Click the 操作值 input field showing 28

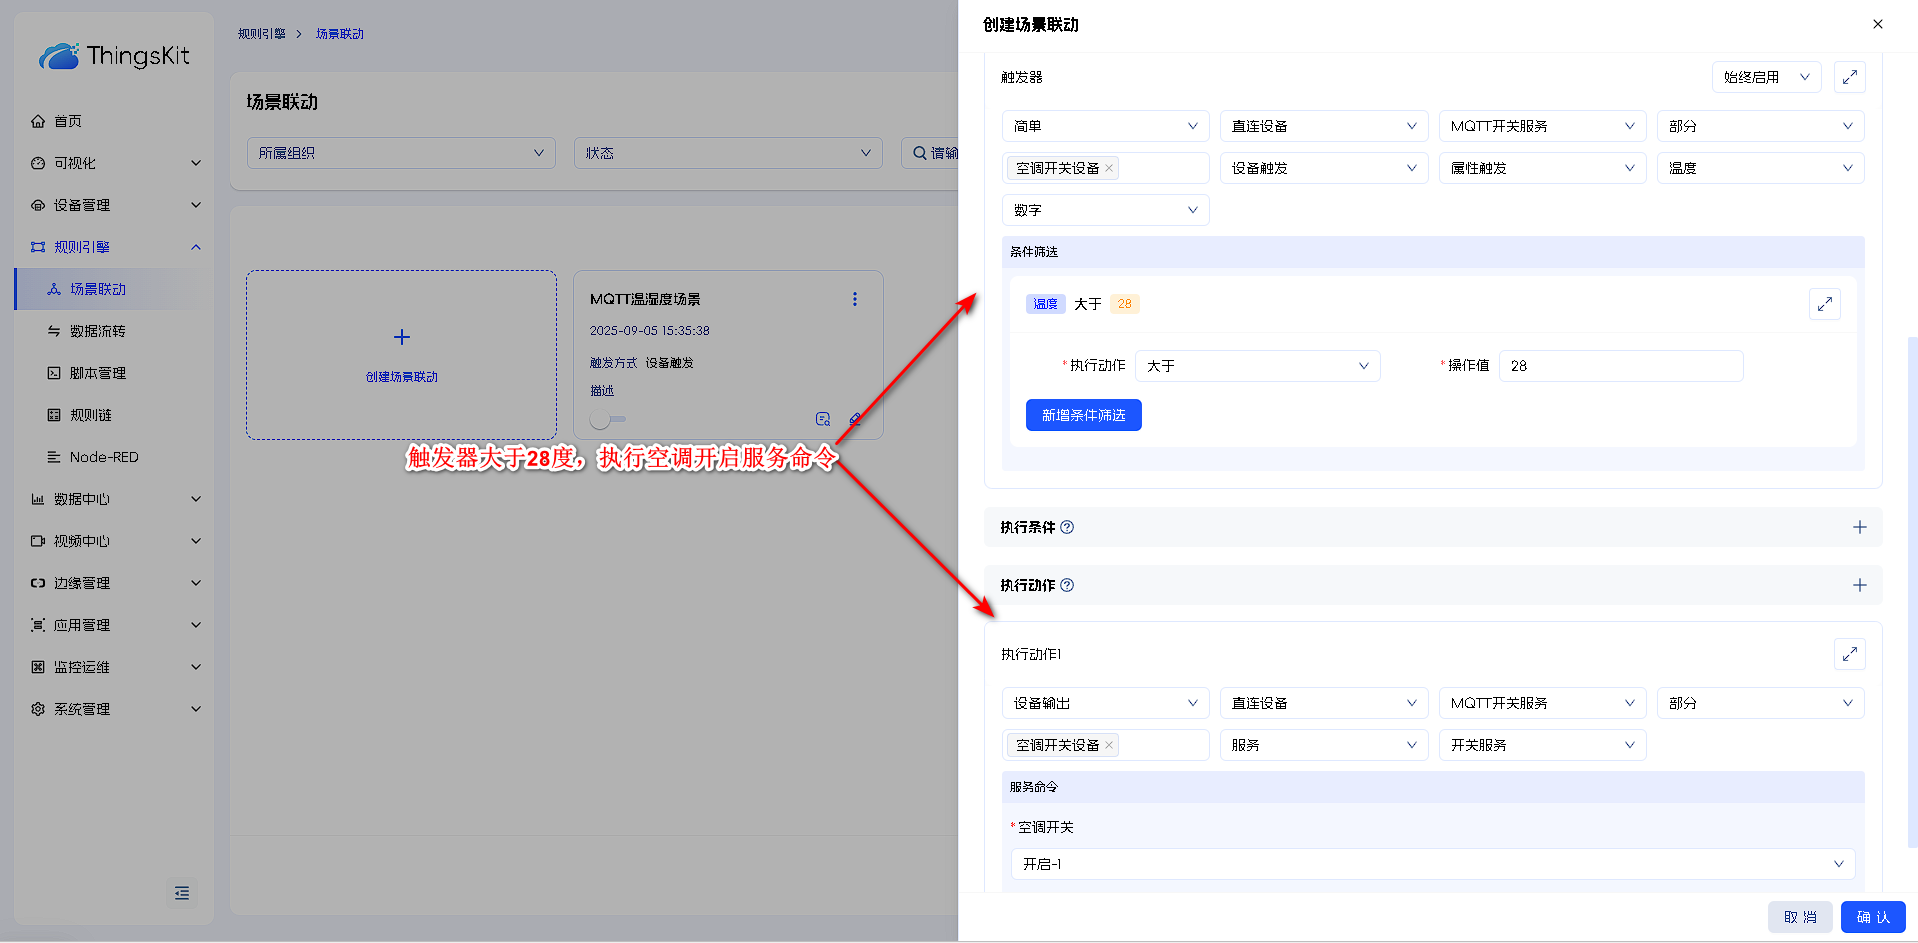1620,366
